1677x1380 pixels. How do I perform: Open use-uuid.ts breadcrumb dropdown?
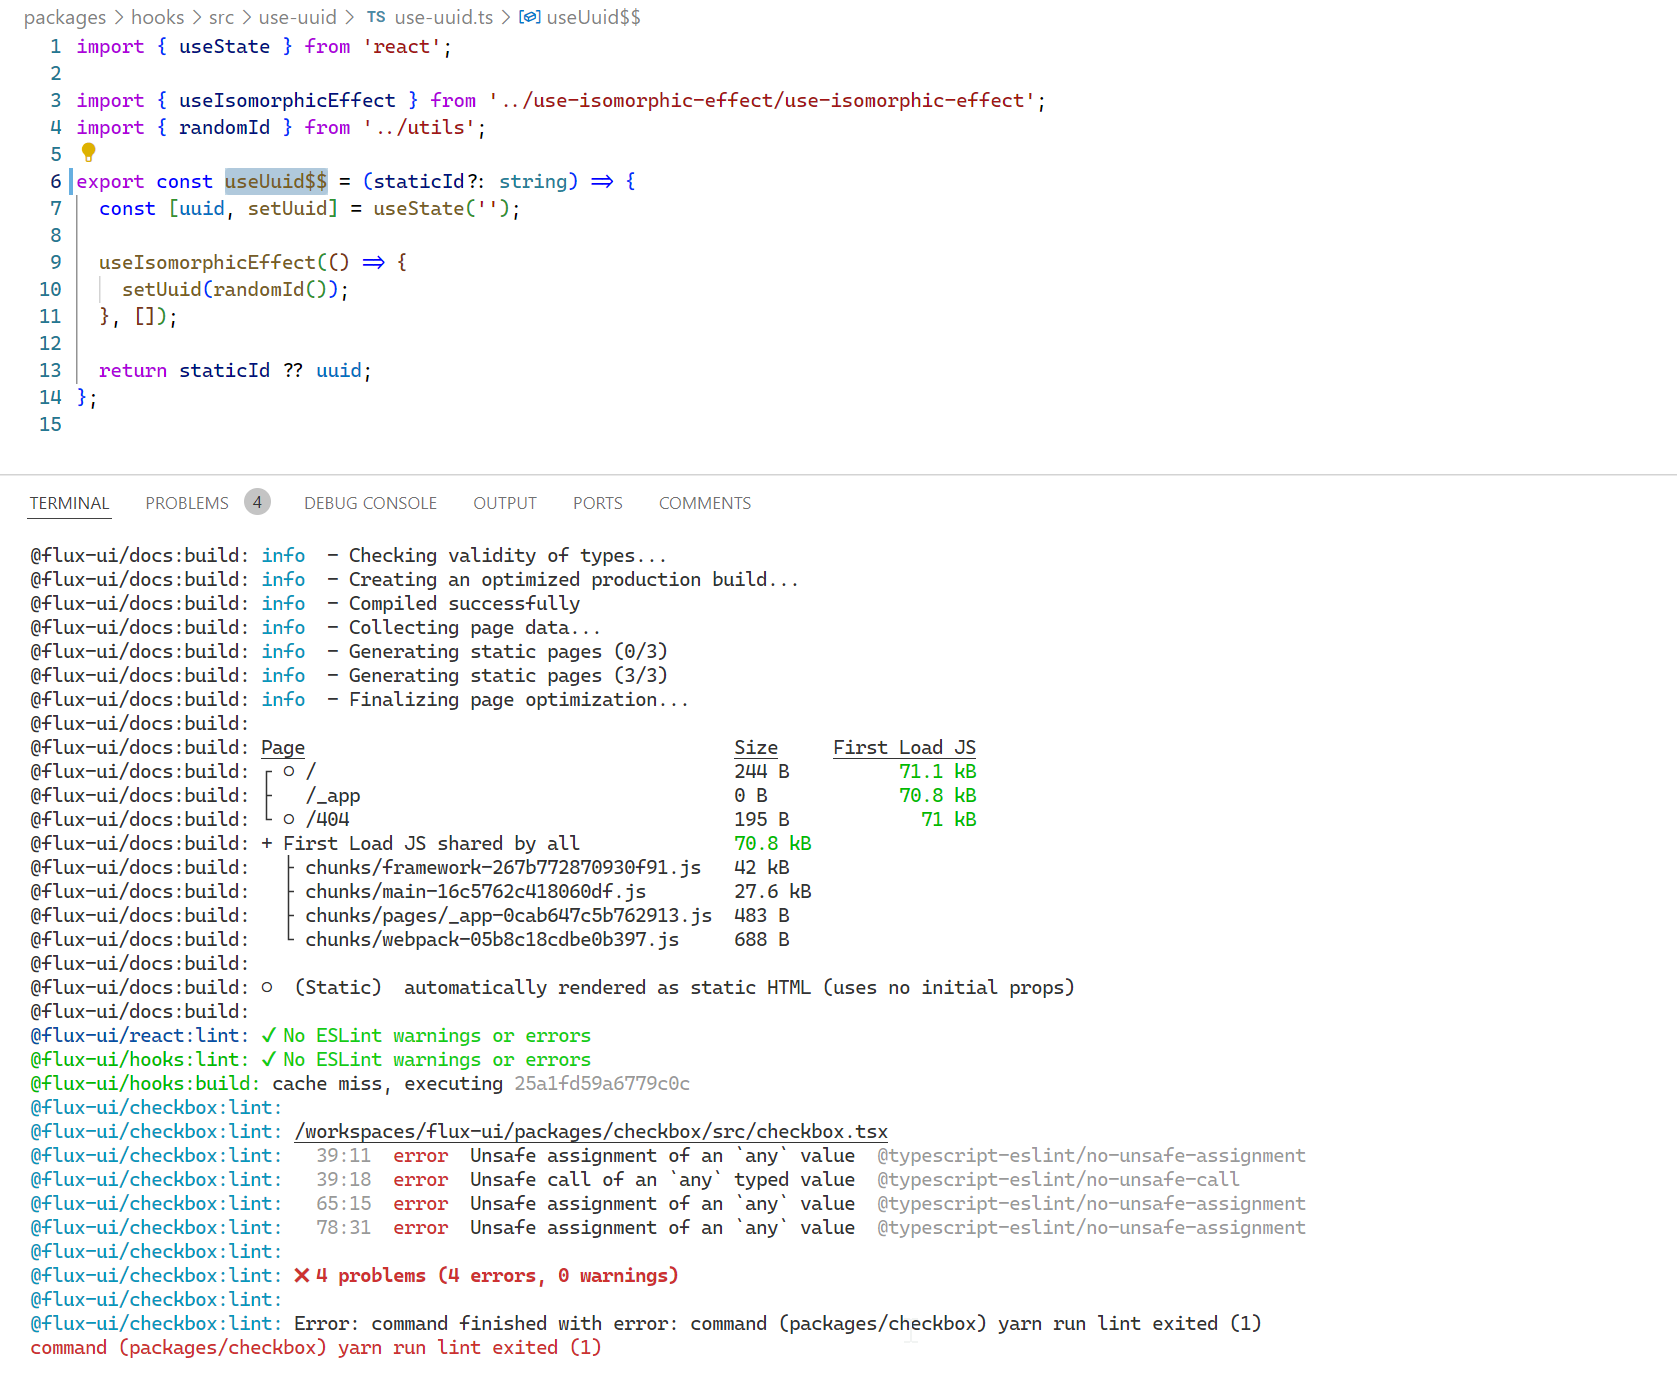[x=443, y=17]
